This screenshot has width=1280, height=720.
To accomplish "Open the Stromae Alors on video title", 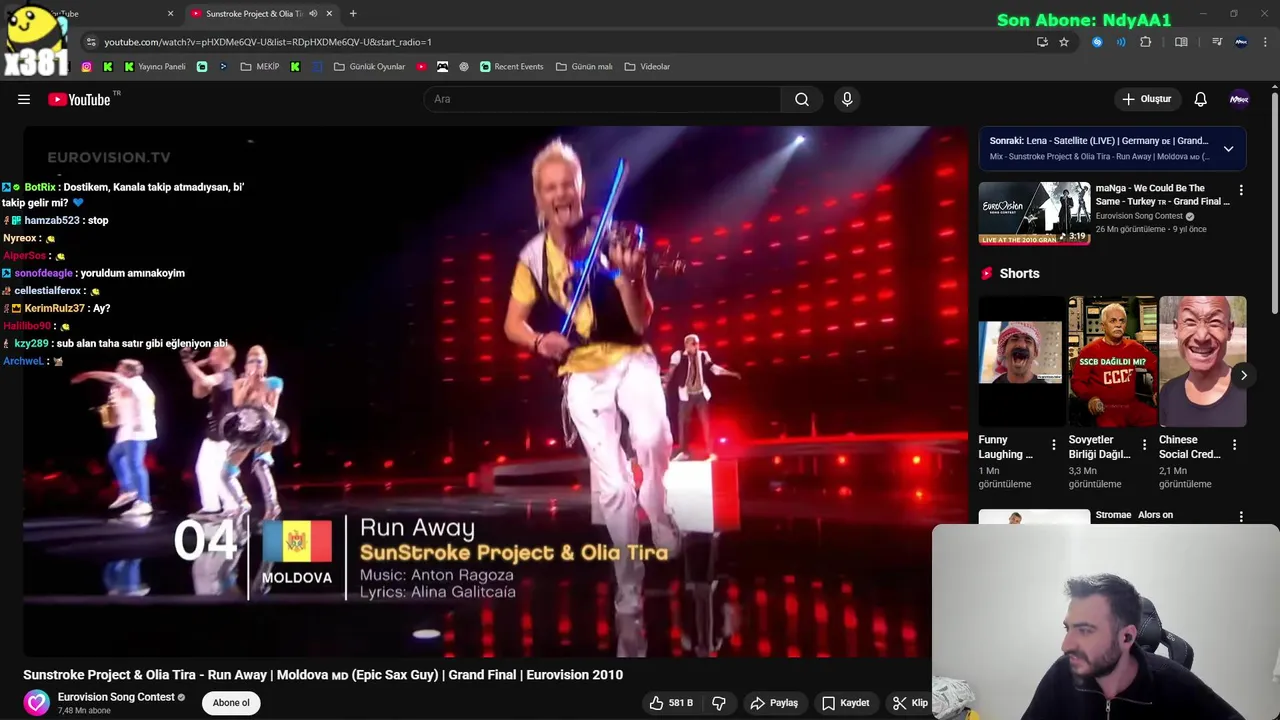I will coord(1134,515).
